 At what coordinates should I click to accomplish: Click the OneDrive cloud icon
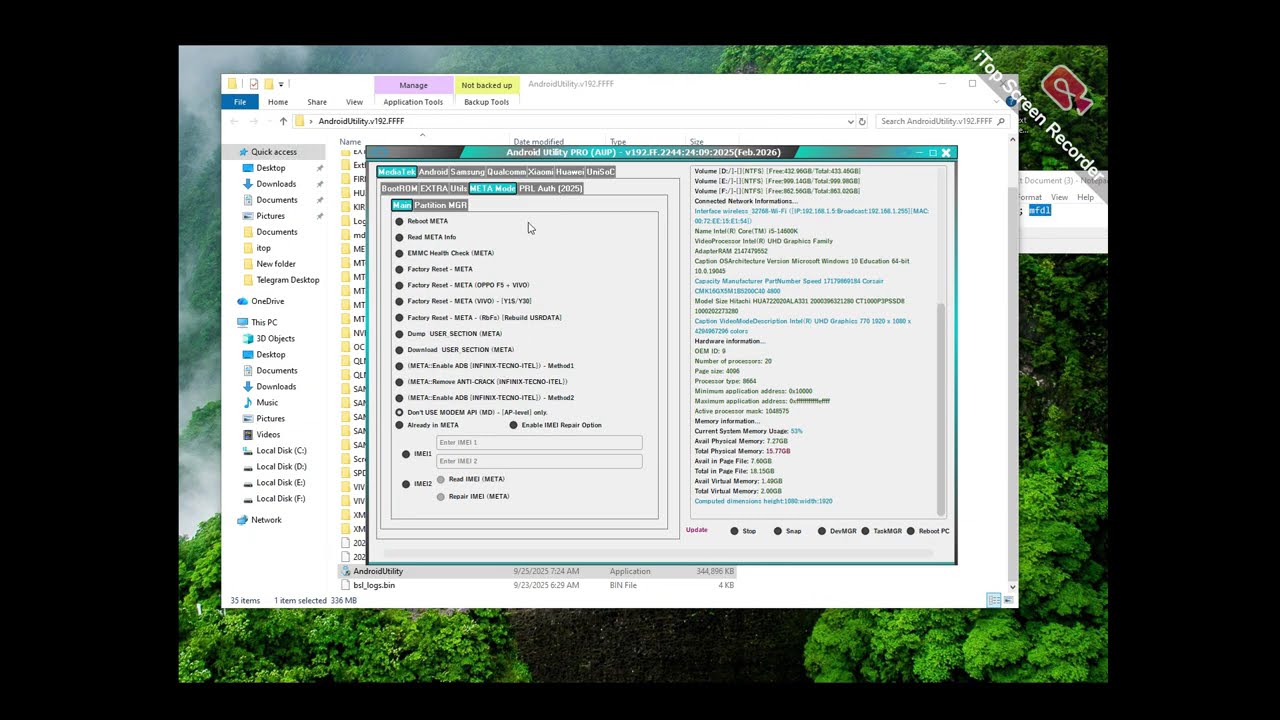(x=242, y=301)
